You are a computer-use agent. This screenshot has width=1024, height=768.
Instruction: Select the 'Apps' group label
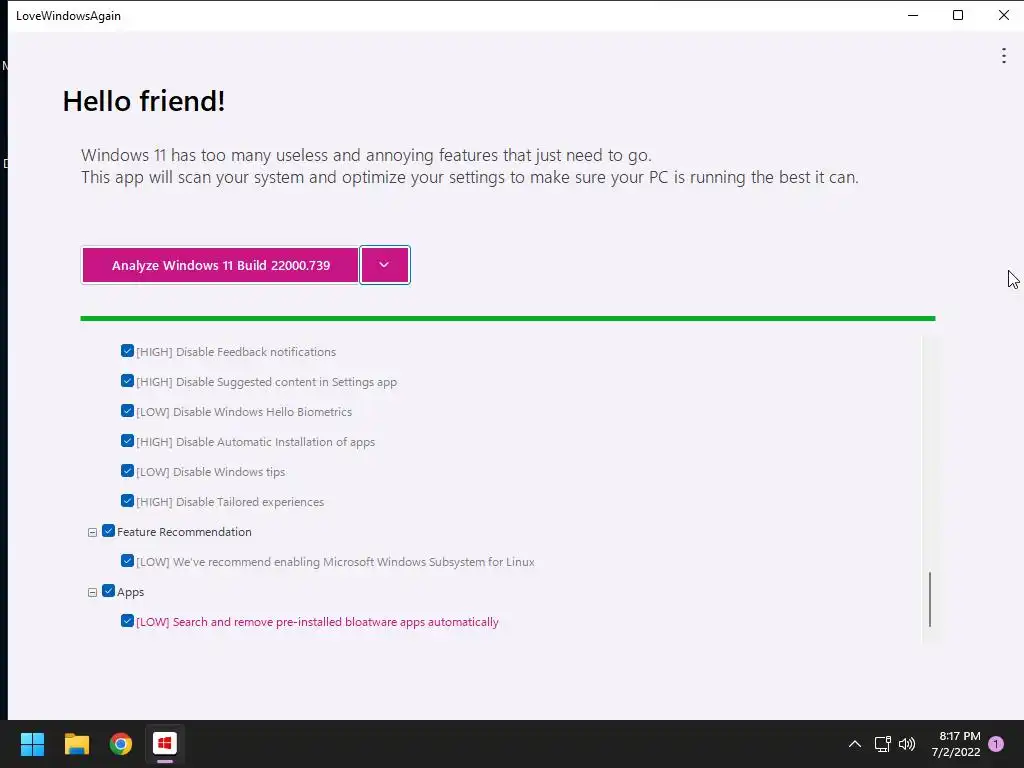click(131, 592)
